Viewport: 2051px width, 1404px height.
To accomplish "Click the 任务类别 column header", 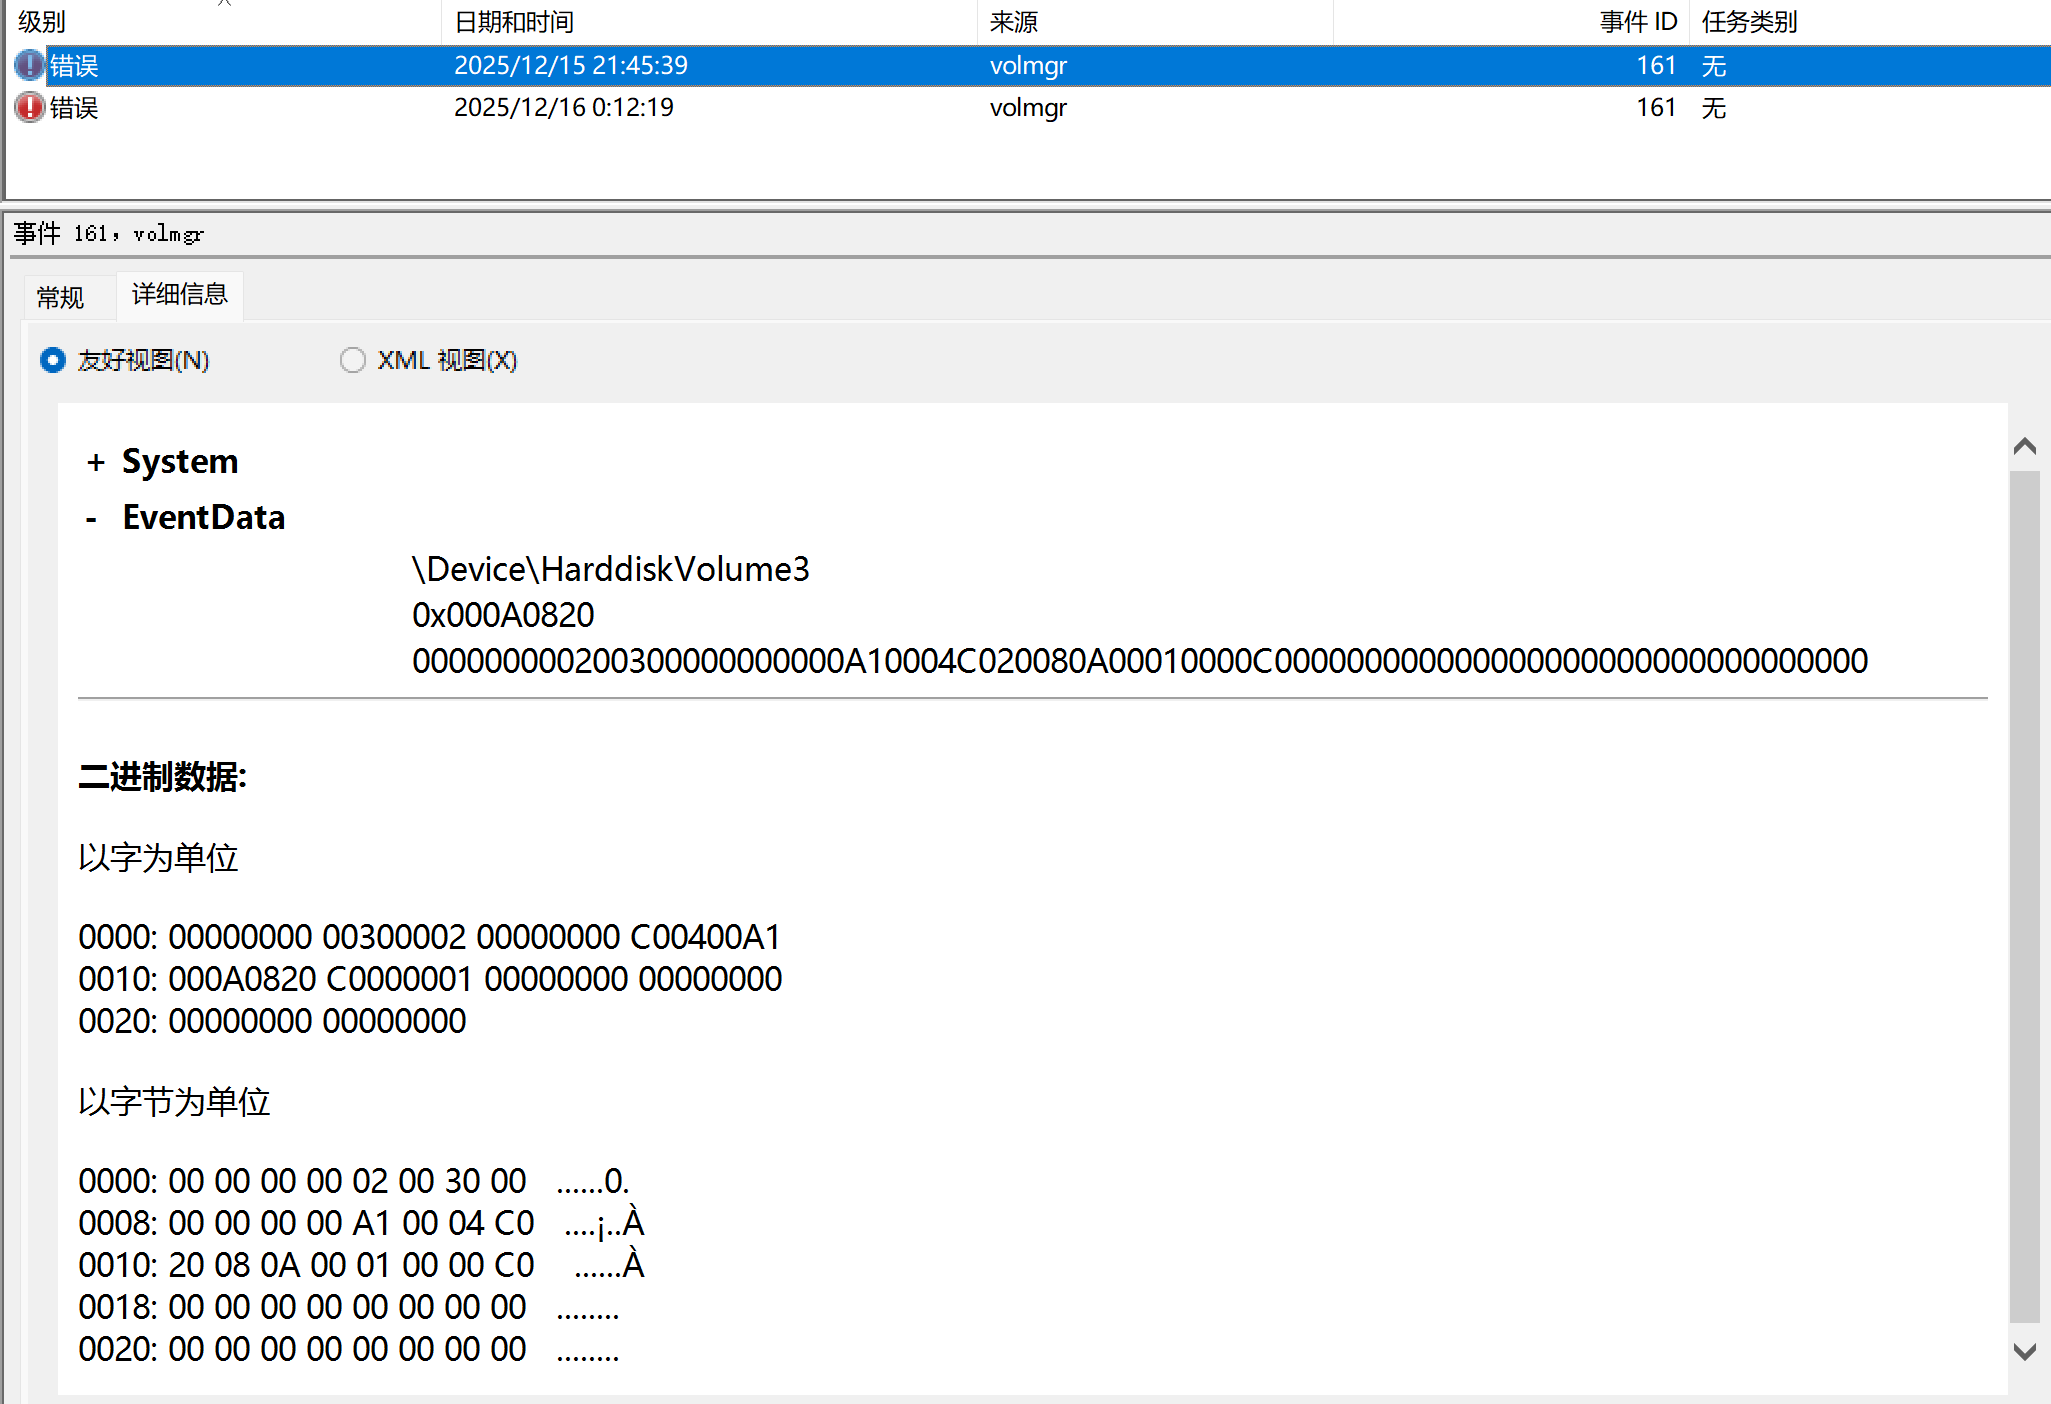I will coord(1749,21).
